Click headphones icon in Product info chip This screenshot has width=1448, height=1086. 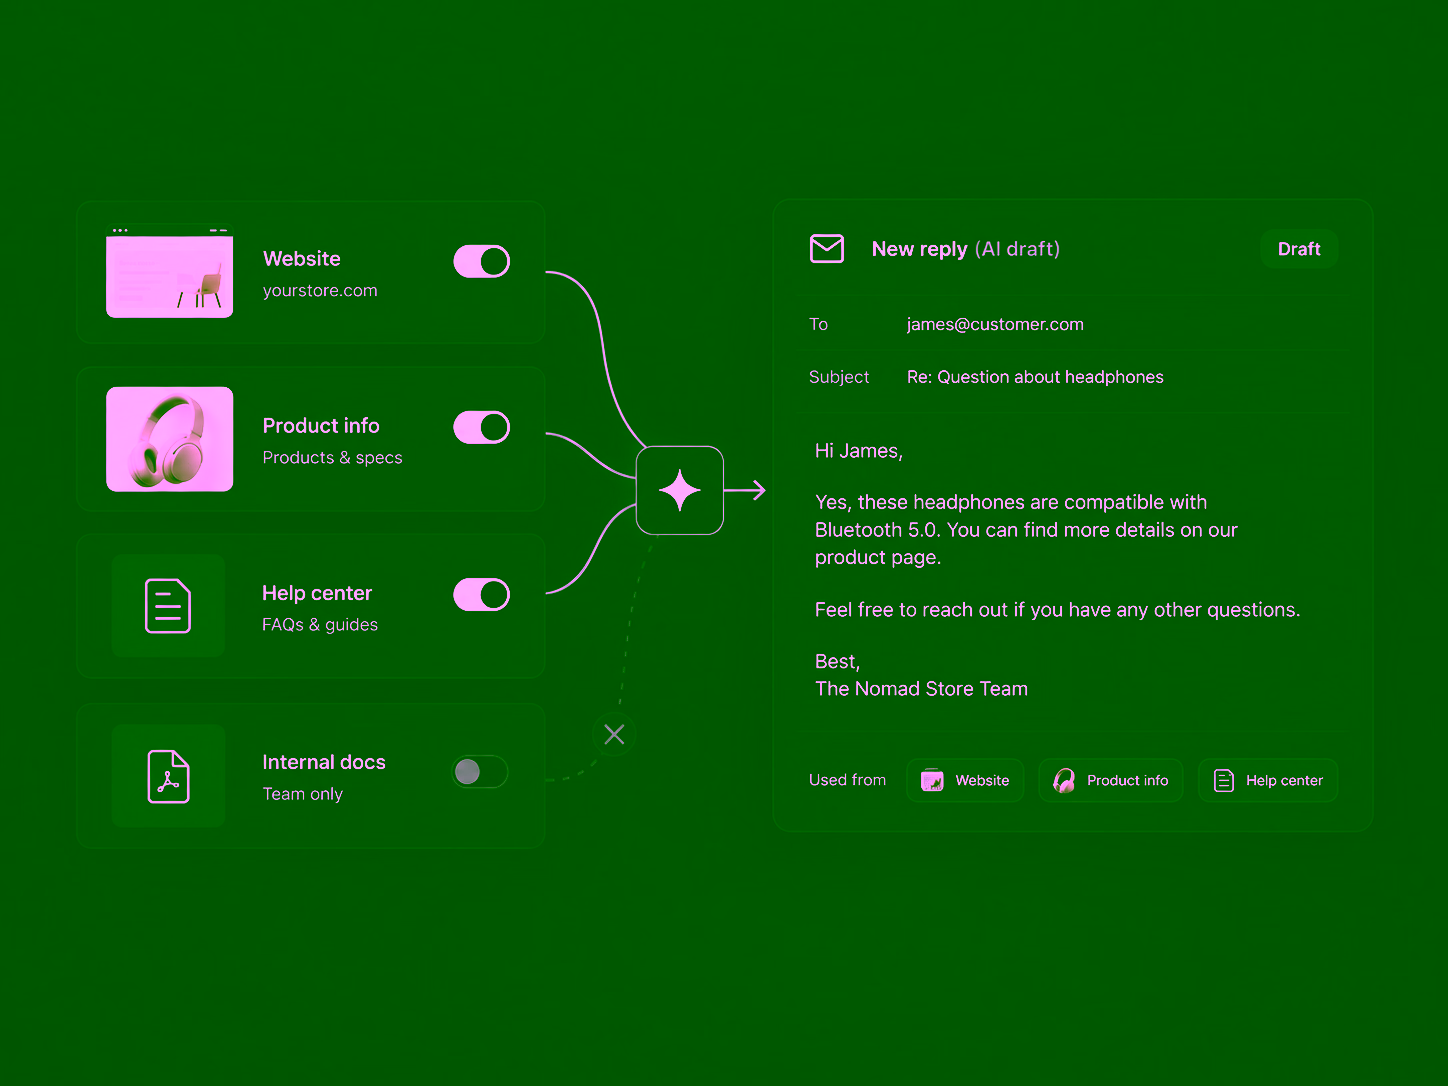[1065, 780]
